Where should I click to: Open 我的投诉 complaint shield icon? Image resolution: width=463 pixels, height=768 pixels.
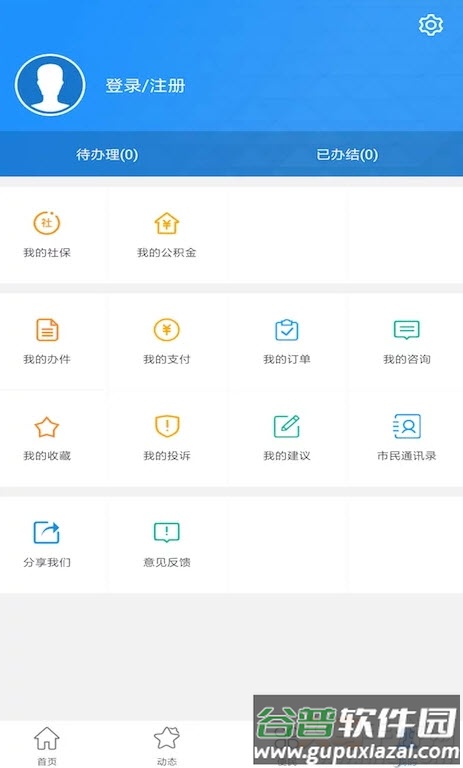click(x=167, y=426)
